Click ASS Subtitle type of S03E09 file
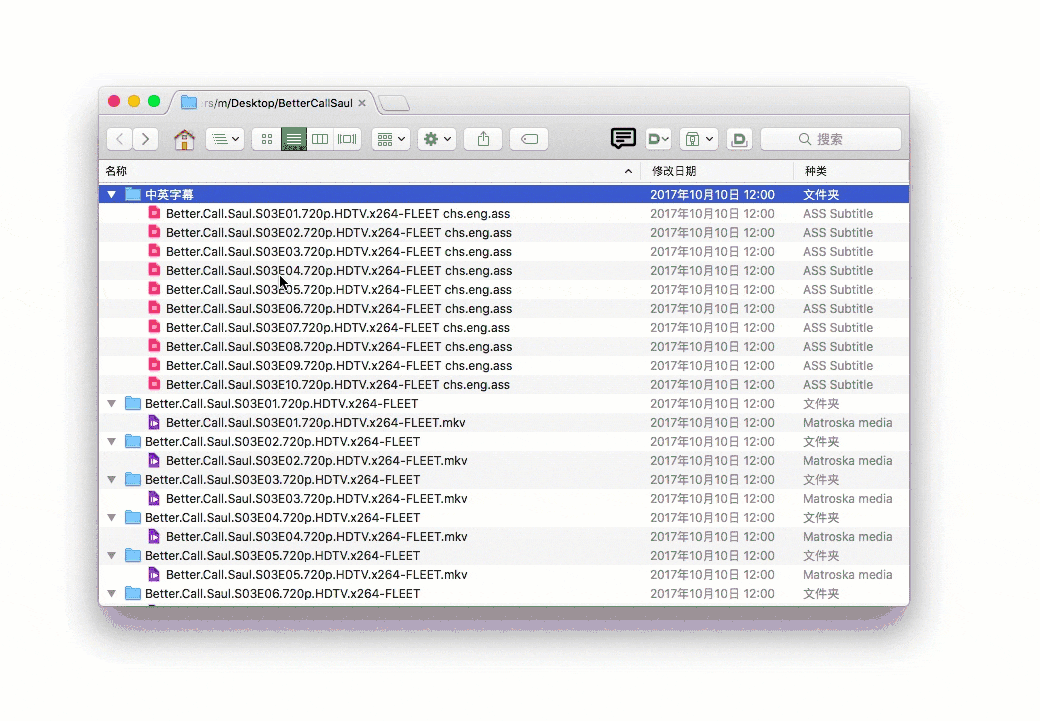 coord(838,365)
